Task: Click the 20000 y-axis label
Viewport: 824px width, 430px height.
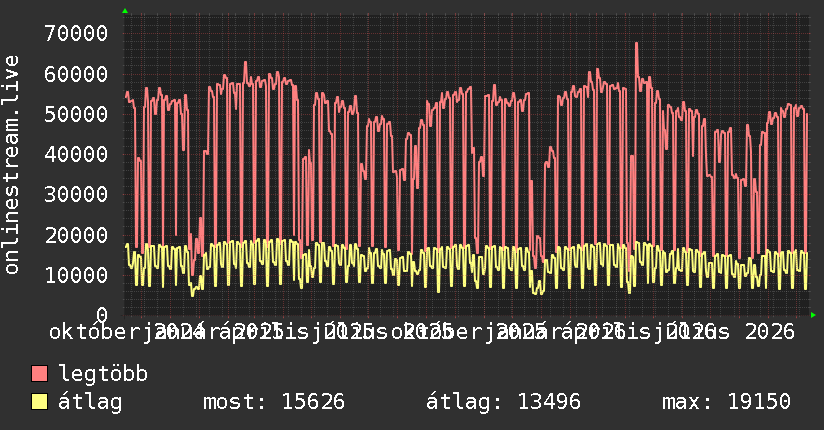Action: pyautogui.click(x=76, y=235)
